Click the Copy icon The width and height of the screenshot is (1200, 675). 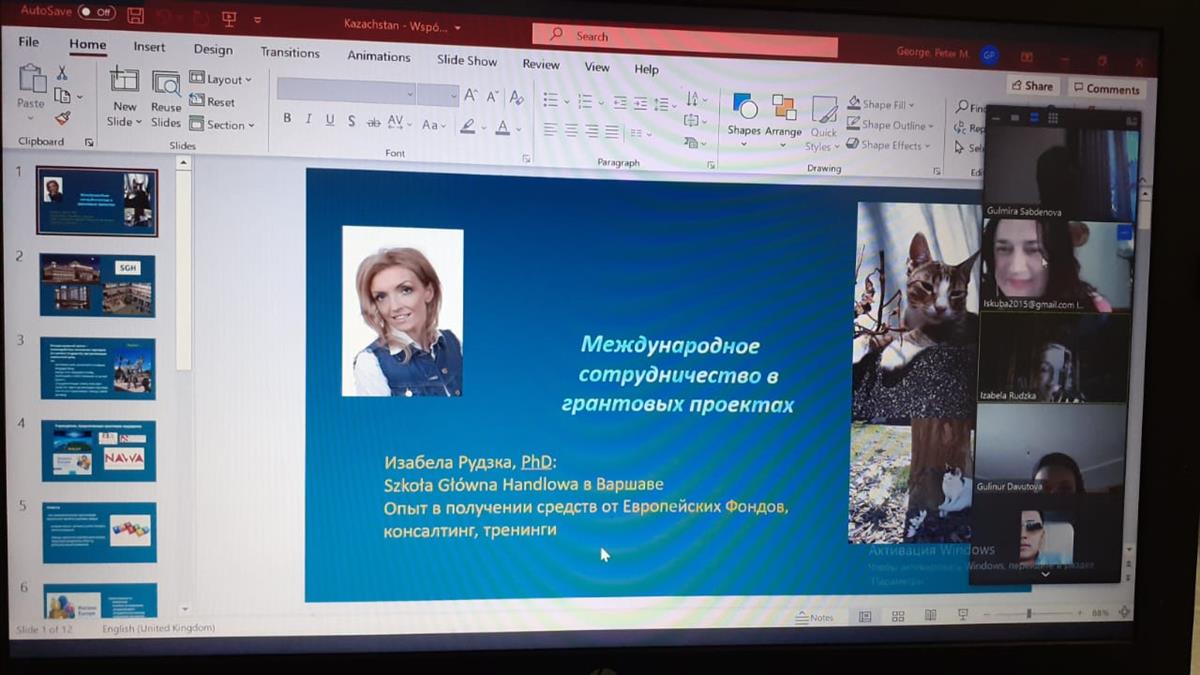[62, 95]
